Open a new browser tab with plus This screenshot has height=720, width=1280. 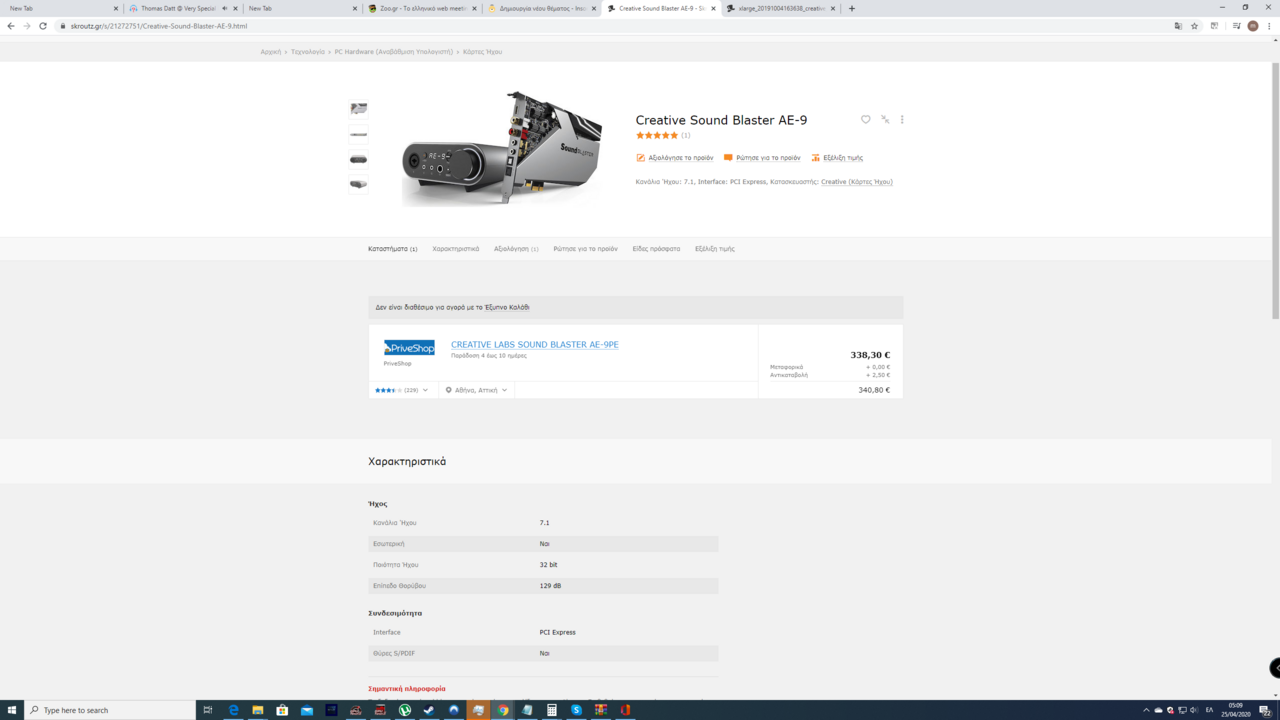point(852,8)
